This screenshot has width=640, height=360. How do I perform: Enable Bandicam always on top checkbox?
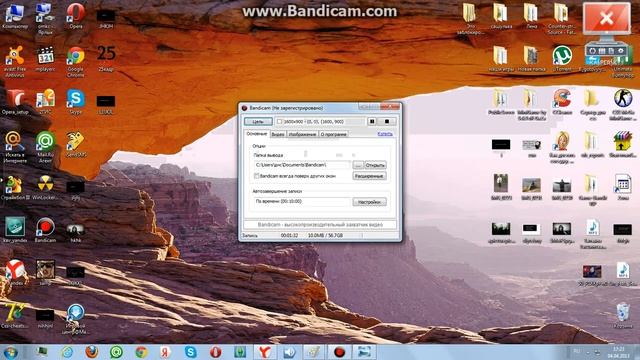pyautogui.click(x=256, y=176)
